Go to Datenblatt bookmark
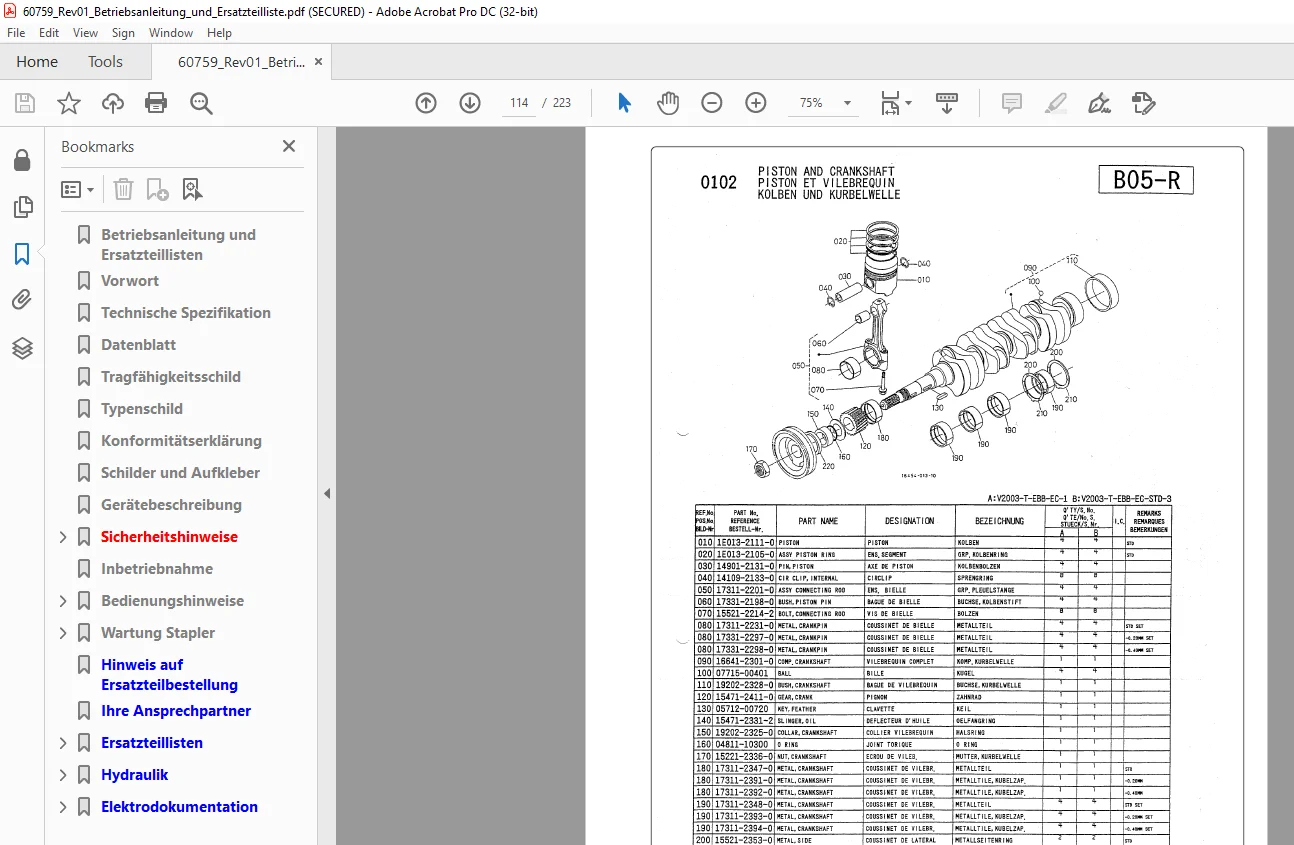1294x845 pixels. (138, 345)
